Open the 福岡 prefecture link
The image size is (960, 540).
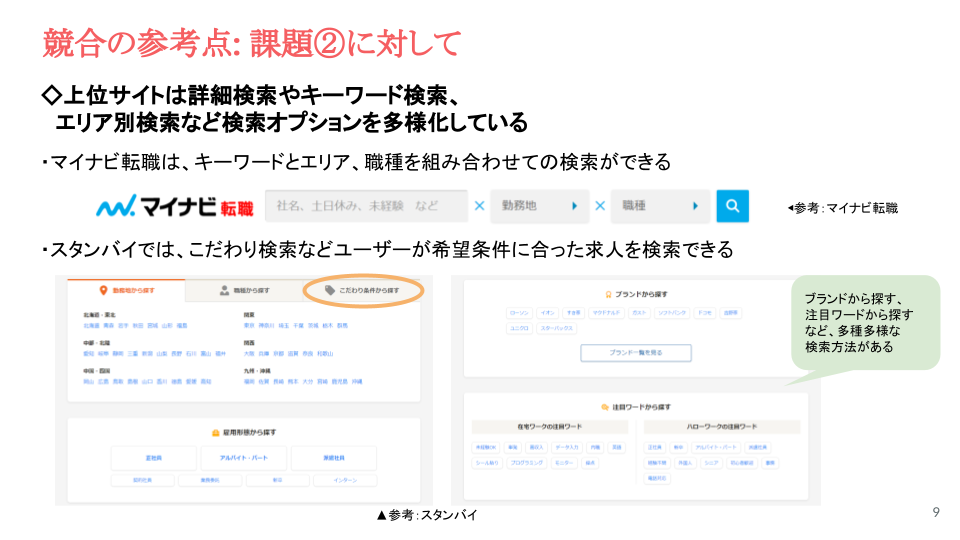click(x=249, y=381)
